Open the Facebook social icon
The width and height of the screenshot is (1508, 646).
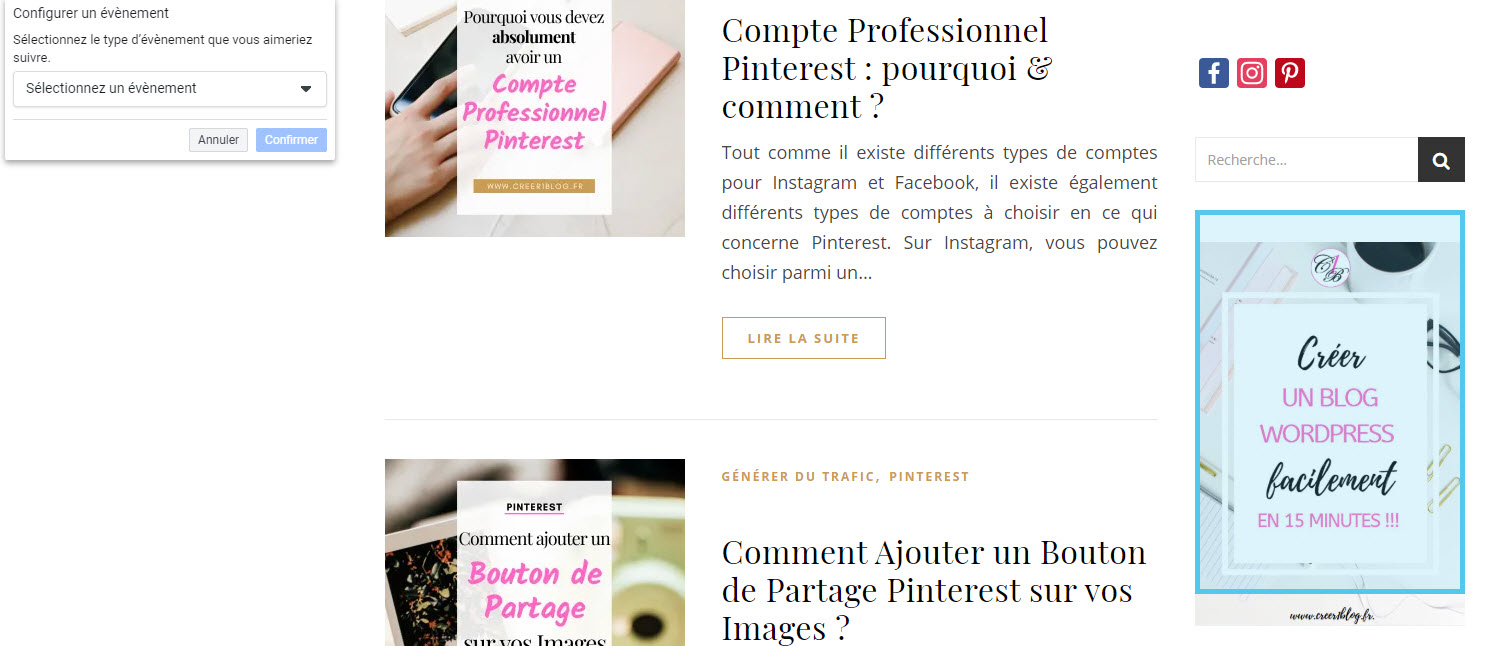click(1213, 73)
